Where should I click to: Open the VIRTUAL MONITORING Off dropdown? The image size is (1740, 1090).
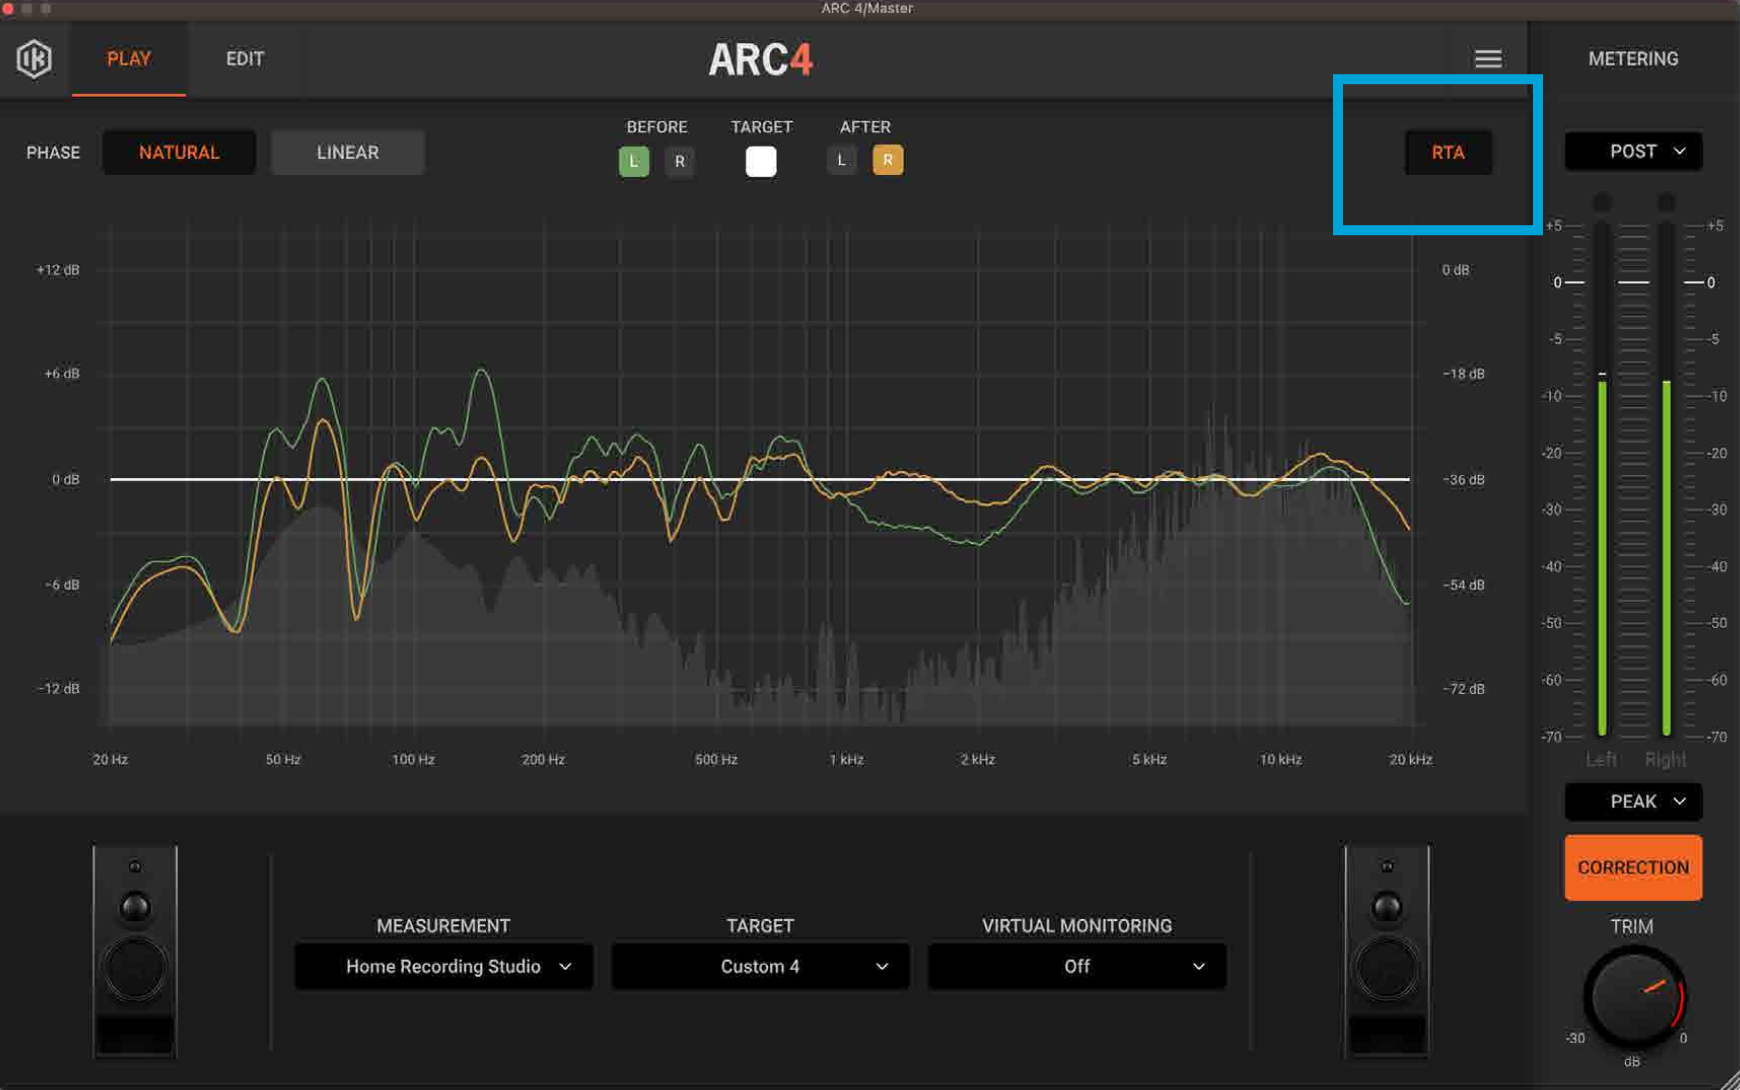coord(1077,966)
